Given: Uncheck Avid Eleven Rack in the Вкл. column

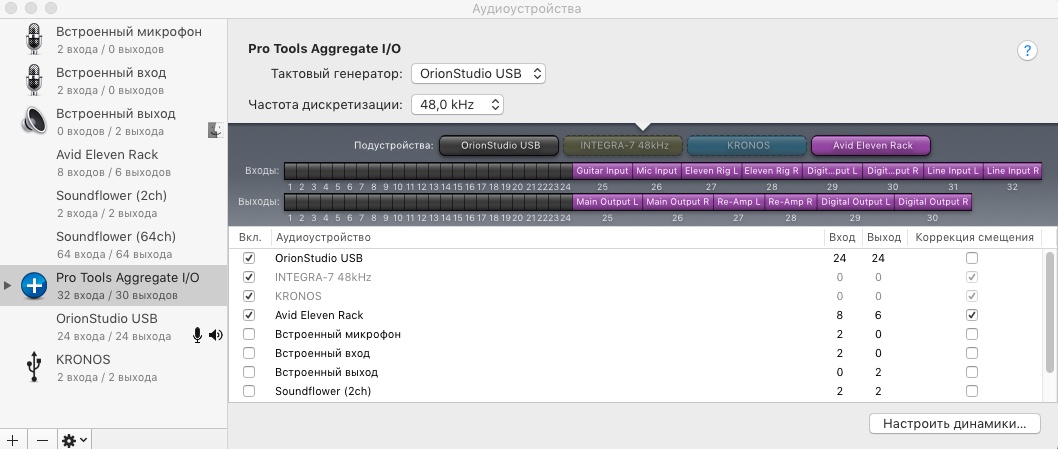Looking at the screenshot, I should click(x=249, y=315).
